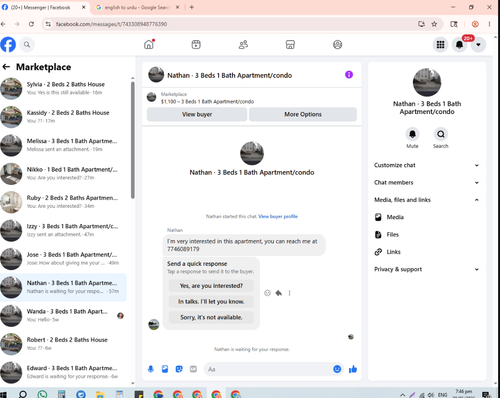Open notifications bell with 20+ badge
This screenshot has width=500, height=398.
point(459,44)
